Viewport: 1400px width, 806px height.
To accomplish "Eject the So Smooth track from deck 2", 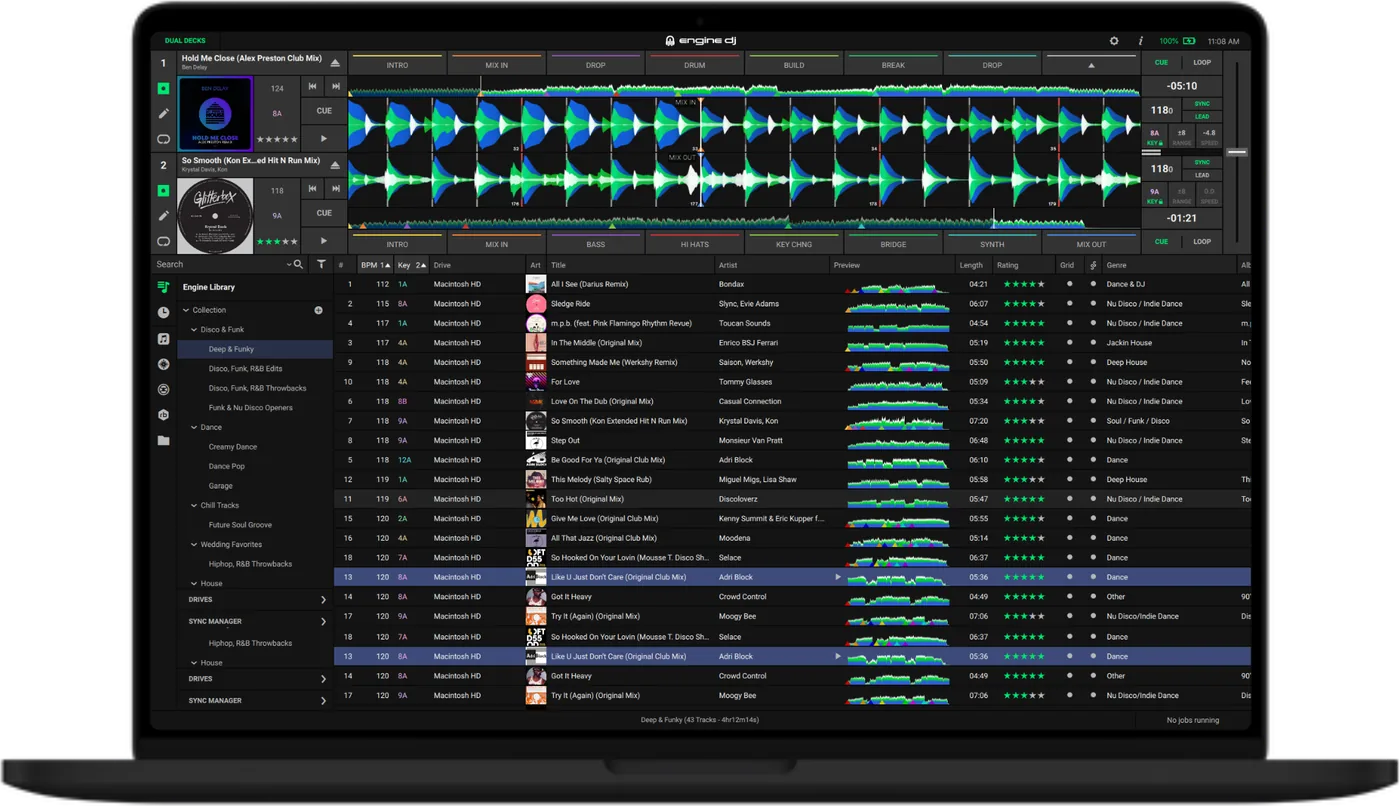I will point(335,165).
